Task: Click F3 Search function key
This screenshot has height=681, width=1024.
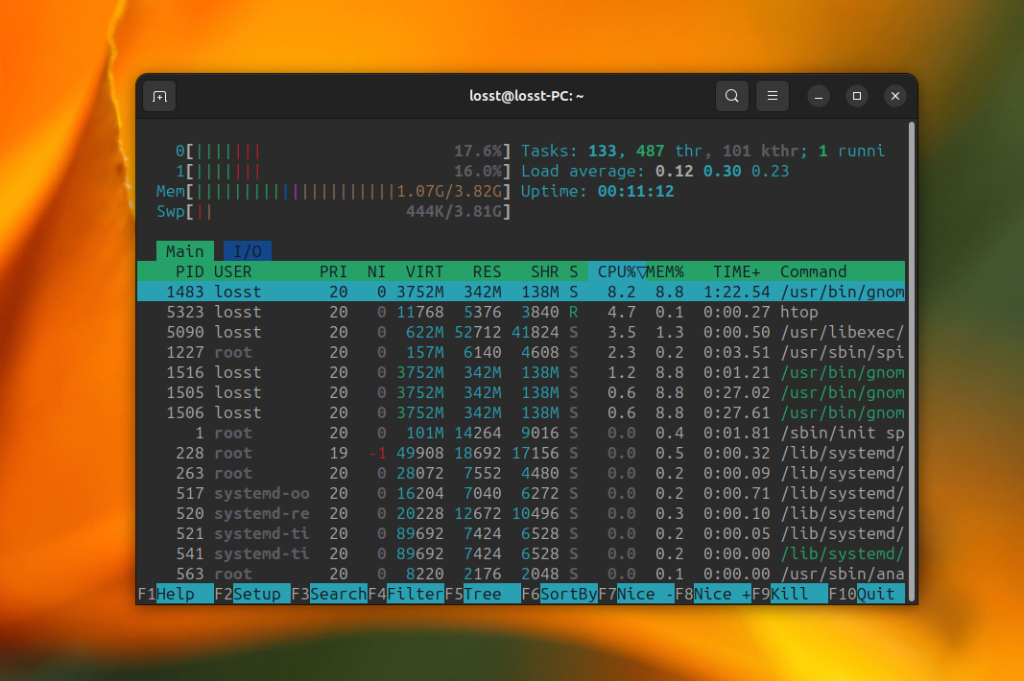Action: coord(329,594)
